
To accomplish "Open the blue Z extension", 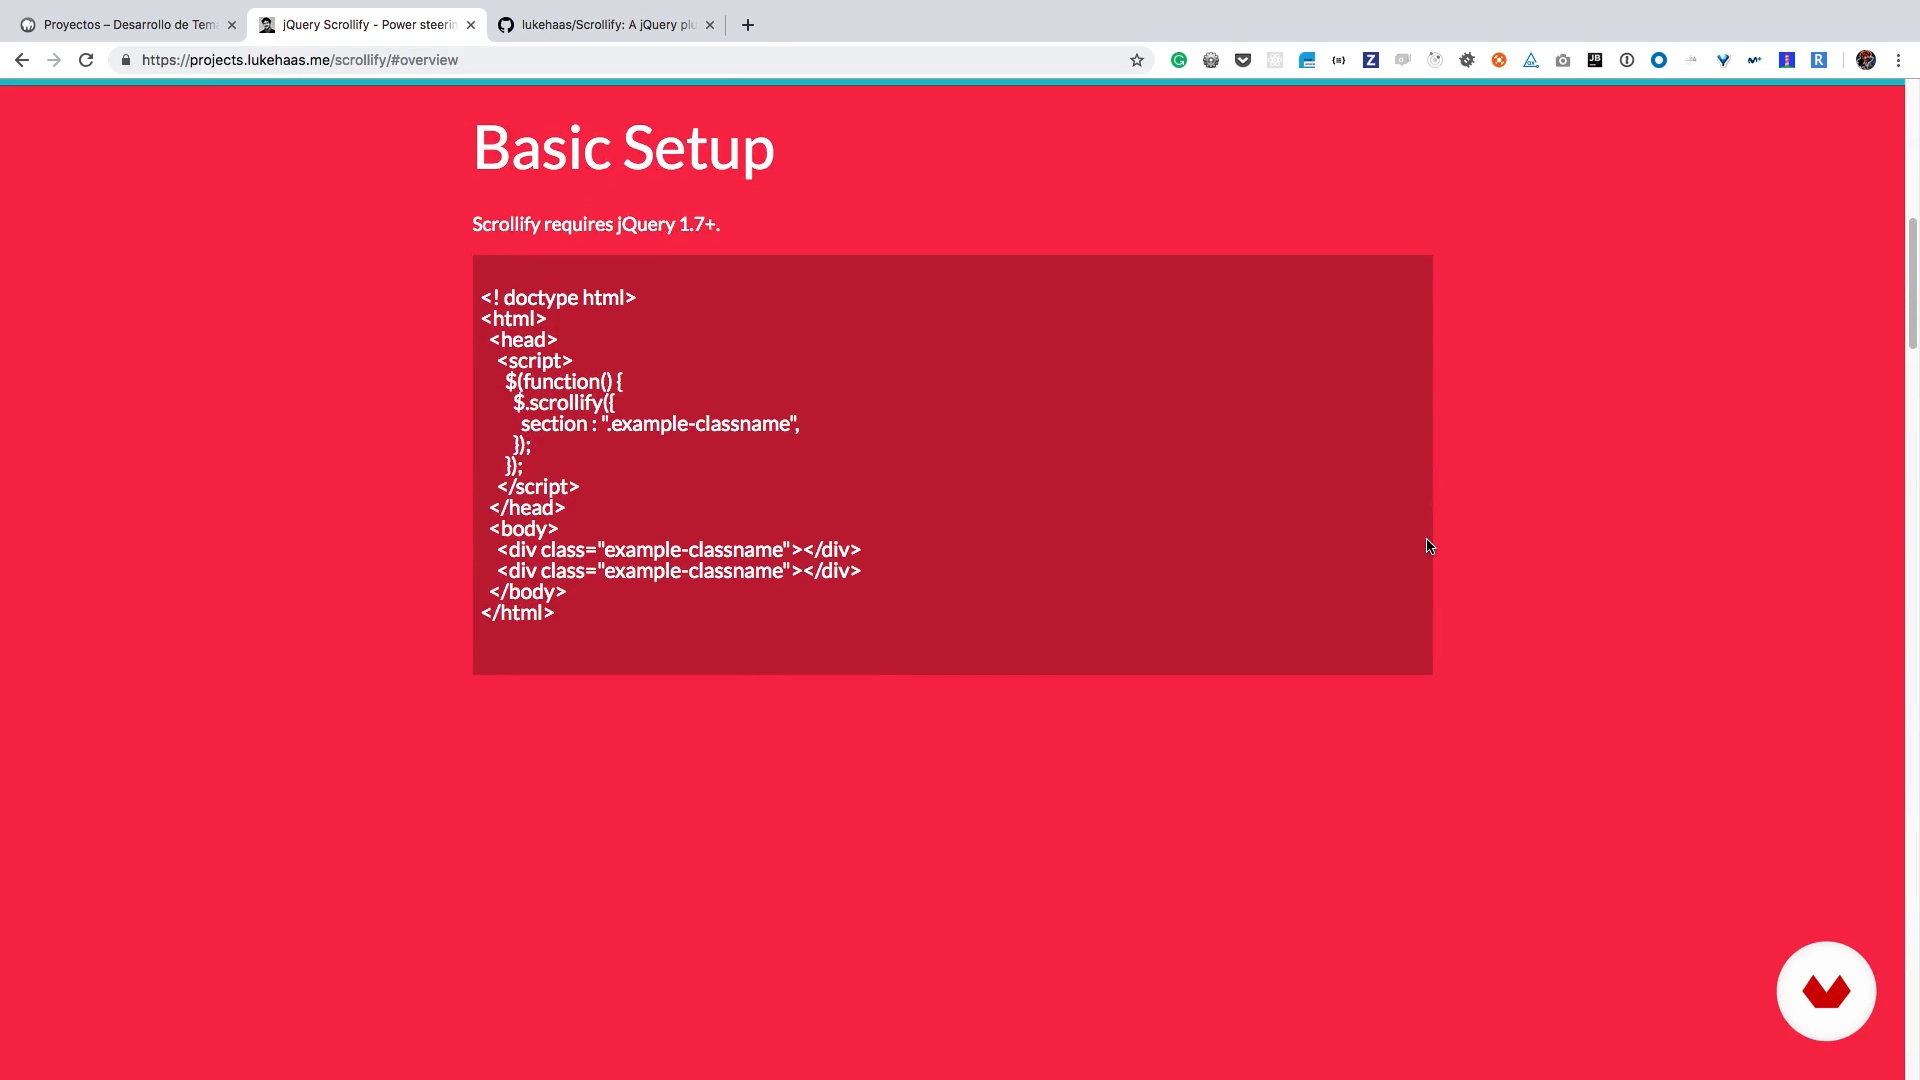I will (1371, 60).
